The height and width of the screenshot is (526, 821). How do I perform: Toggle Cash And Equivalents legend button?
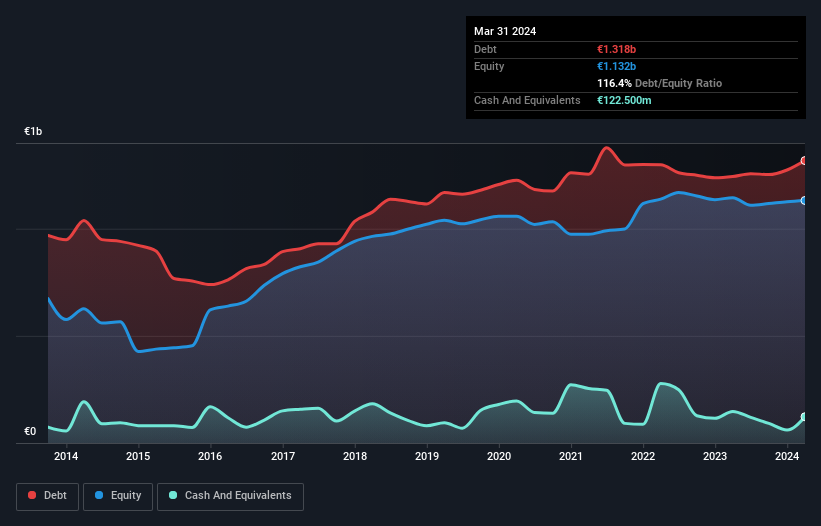[x=230, y=496]
